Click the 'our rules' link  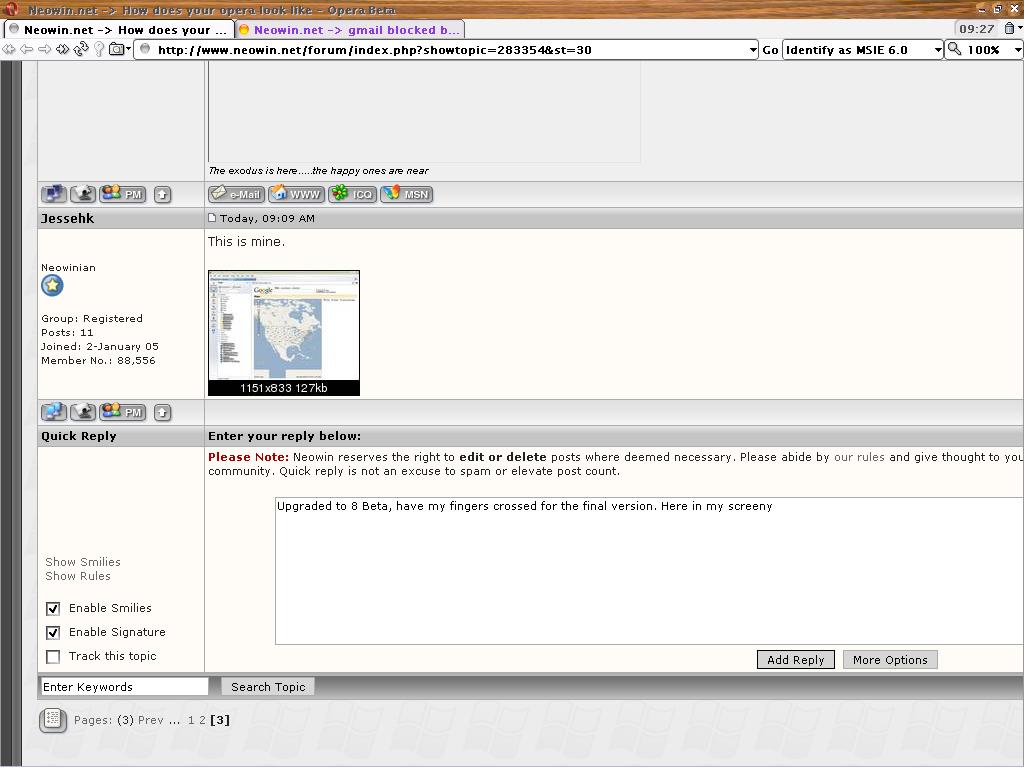(x=859, y=457)
